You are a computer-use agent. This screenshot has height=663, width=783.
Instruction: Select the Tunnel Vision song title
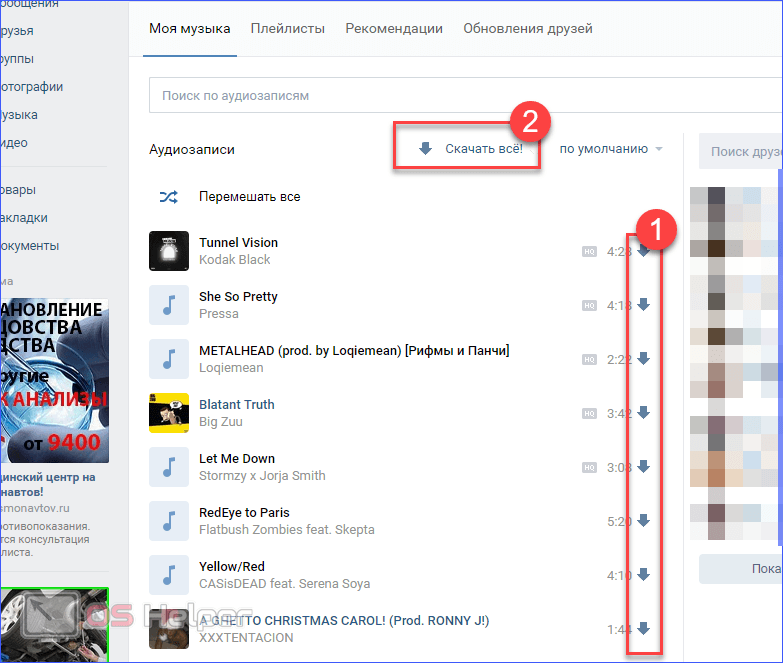tap(239, 243)
